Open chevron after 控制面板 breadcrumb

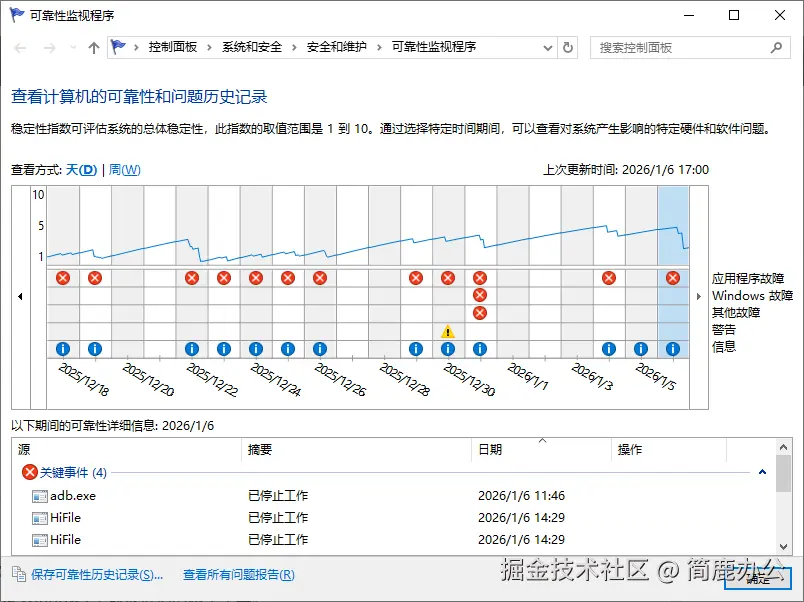[209, 48]
